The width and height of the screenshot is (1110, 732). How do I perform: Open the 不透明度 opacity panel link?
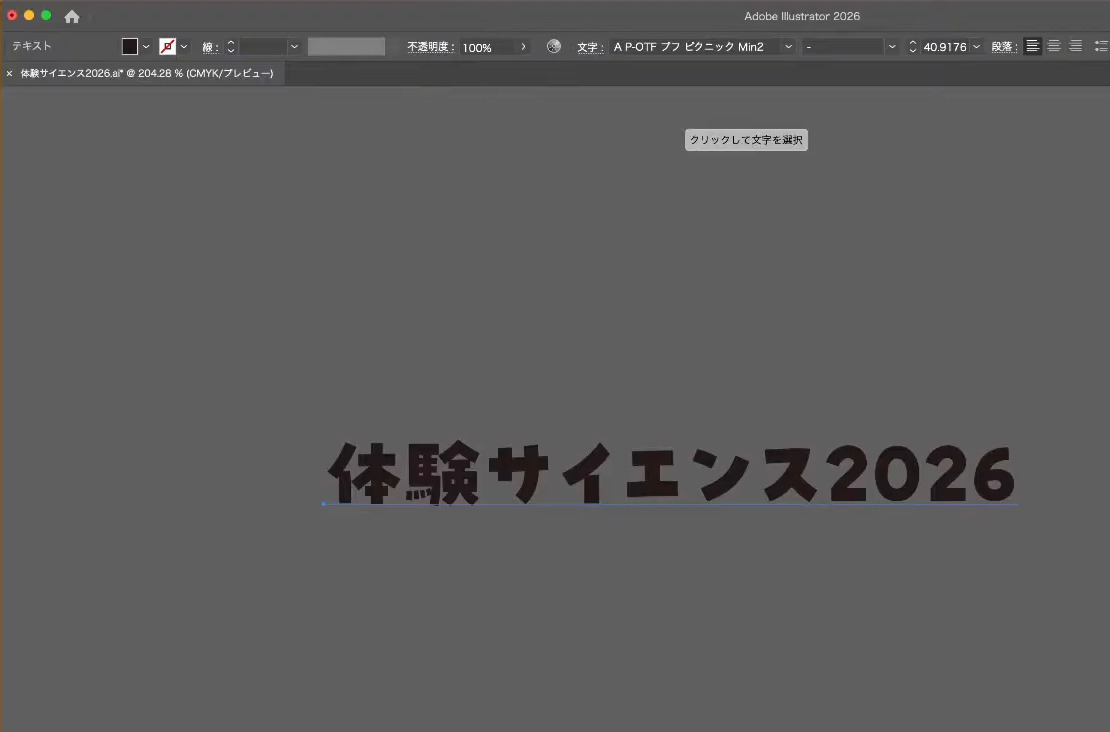click(x=430, y=47)
